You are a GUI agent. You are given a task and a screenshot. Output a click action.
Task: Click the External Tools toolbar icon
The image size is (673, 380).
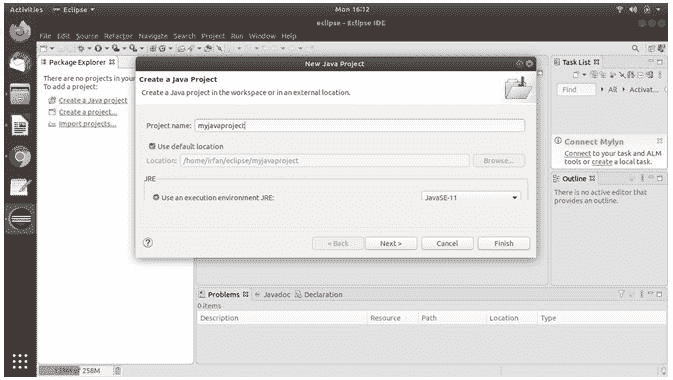(133, 49)
